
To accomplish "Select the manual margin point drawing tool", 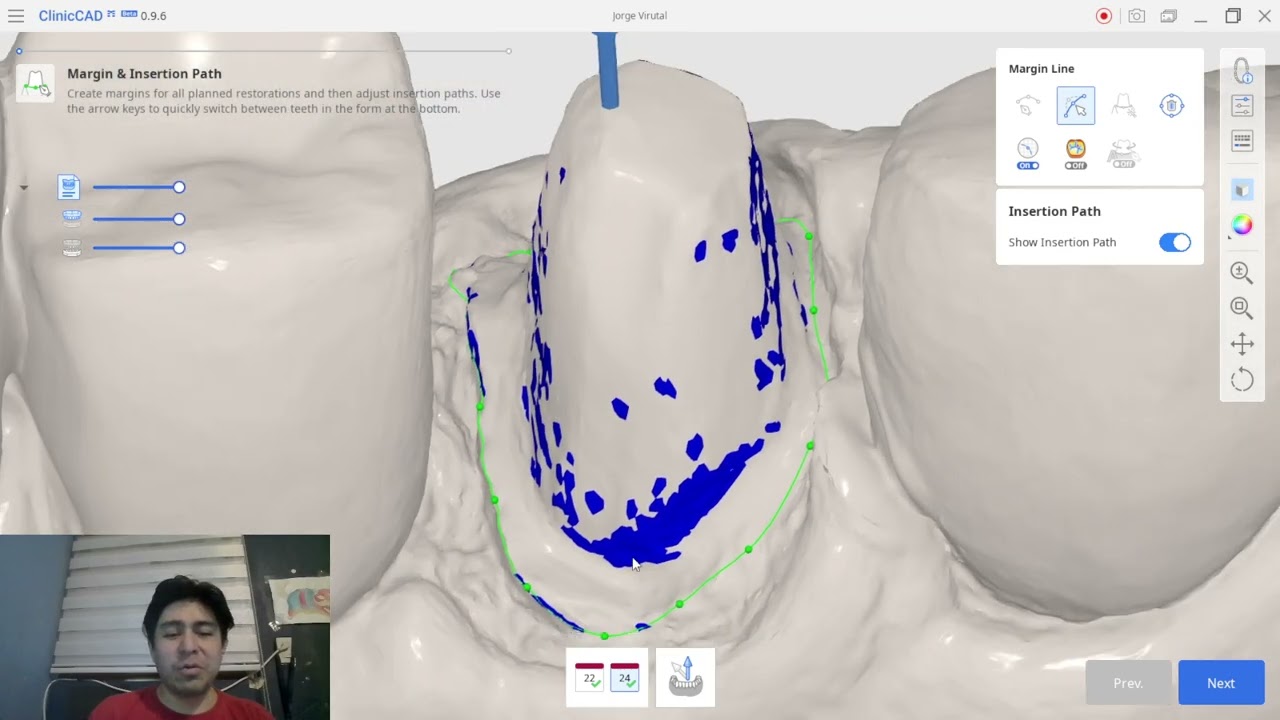I will pos(1076,105).
